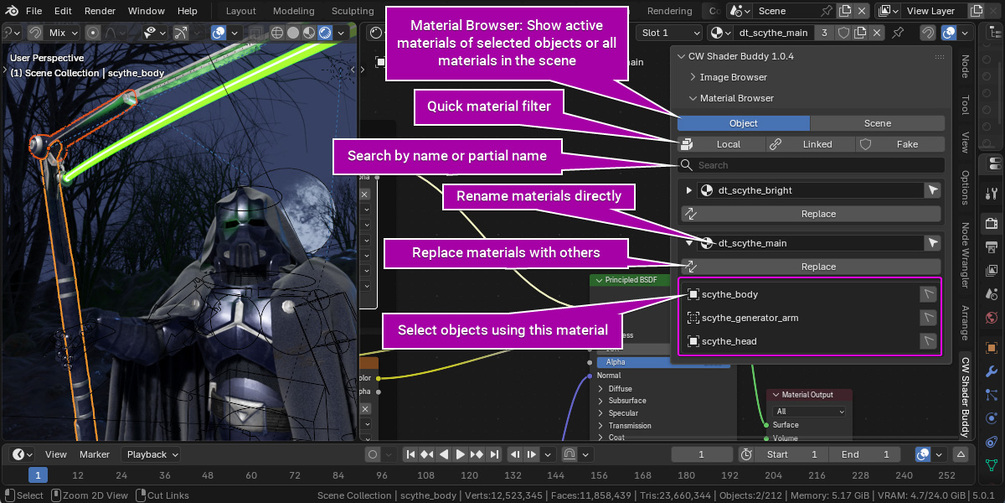Open the File menu
This screenshot has height=503, width=1005.
(x=34, y=11)
